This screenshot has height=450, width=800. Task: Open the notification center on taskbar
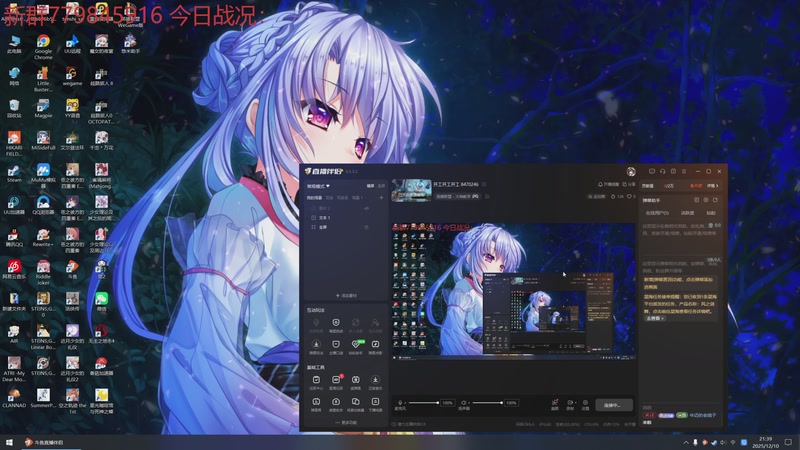pos(789,442)
